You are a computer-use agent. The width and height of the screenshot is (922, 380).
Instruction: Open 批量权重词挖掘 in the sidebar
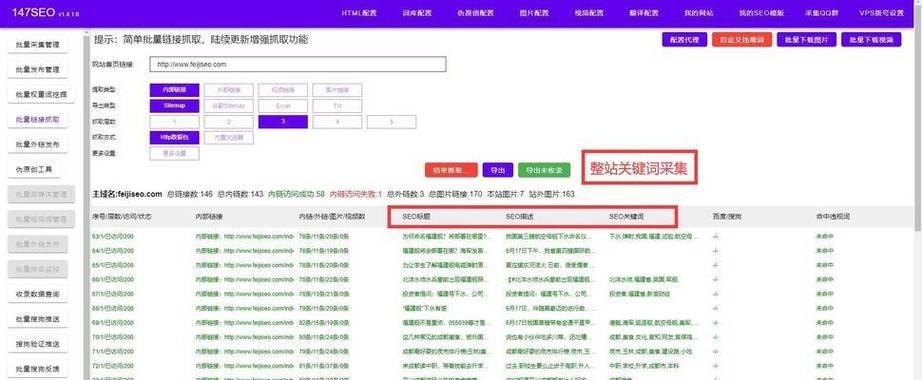pos(41,94)
